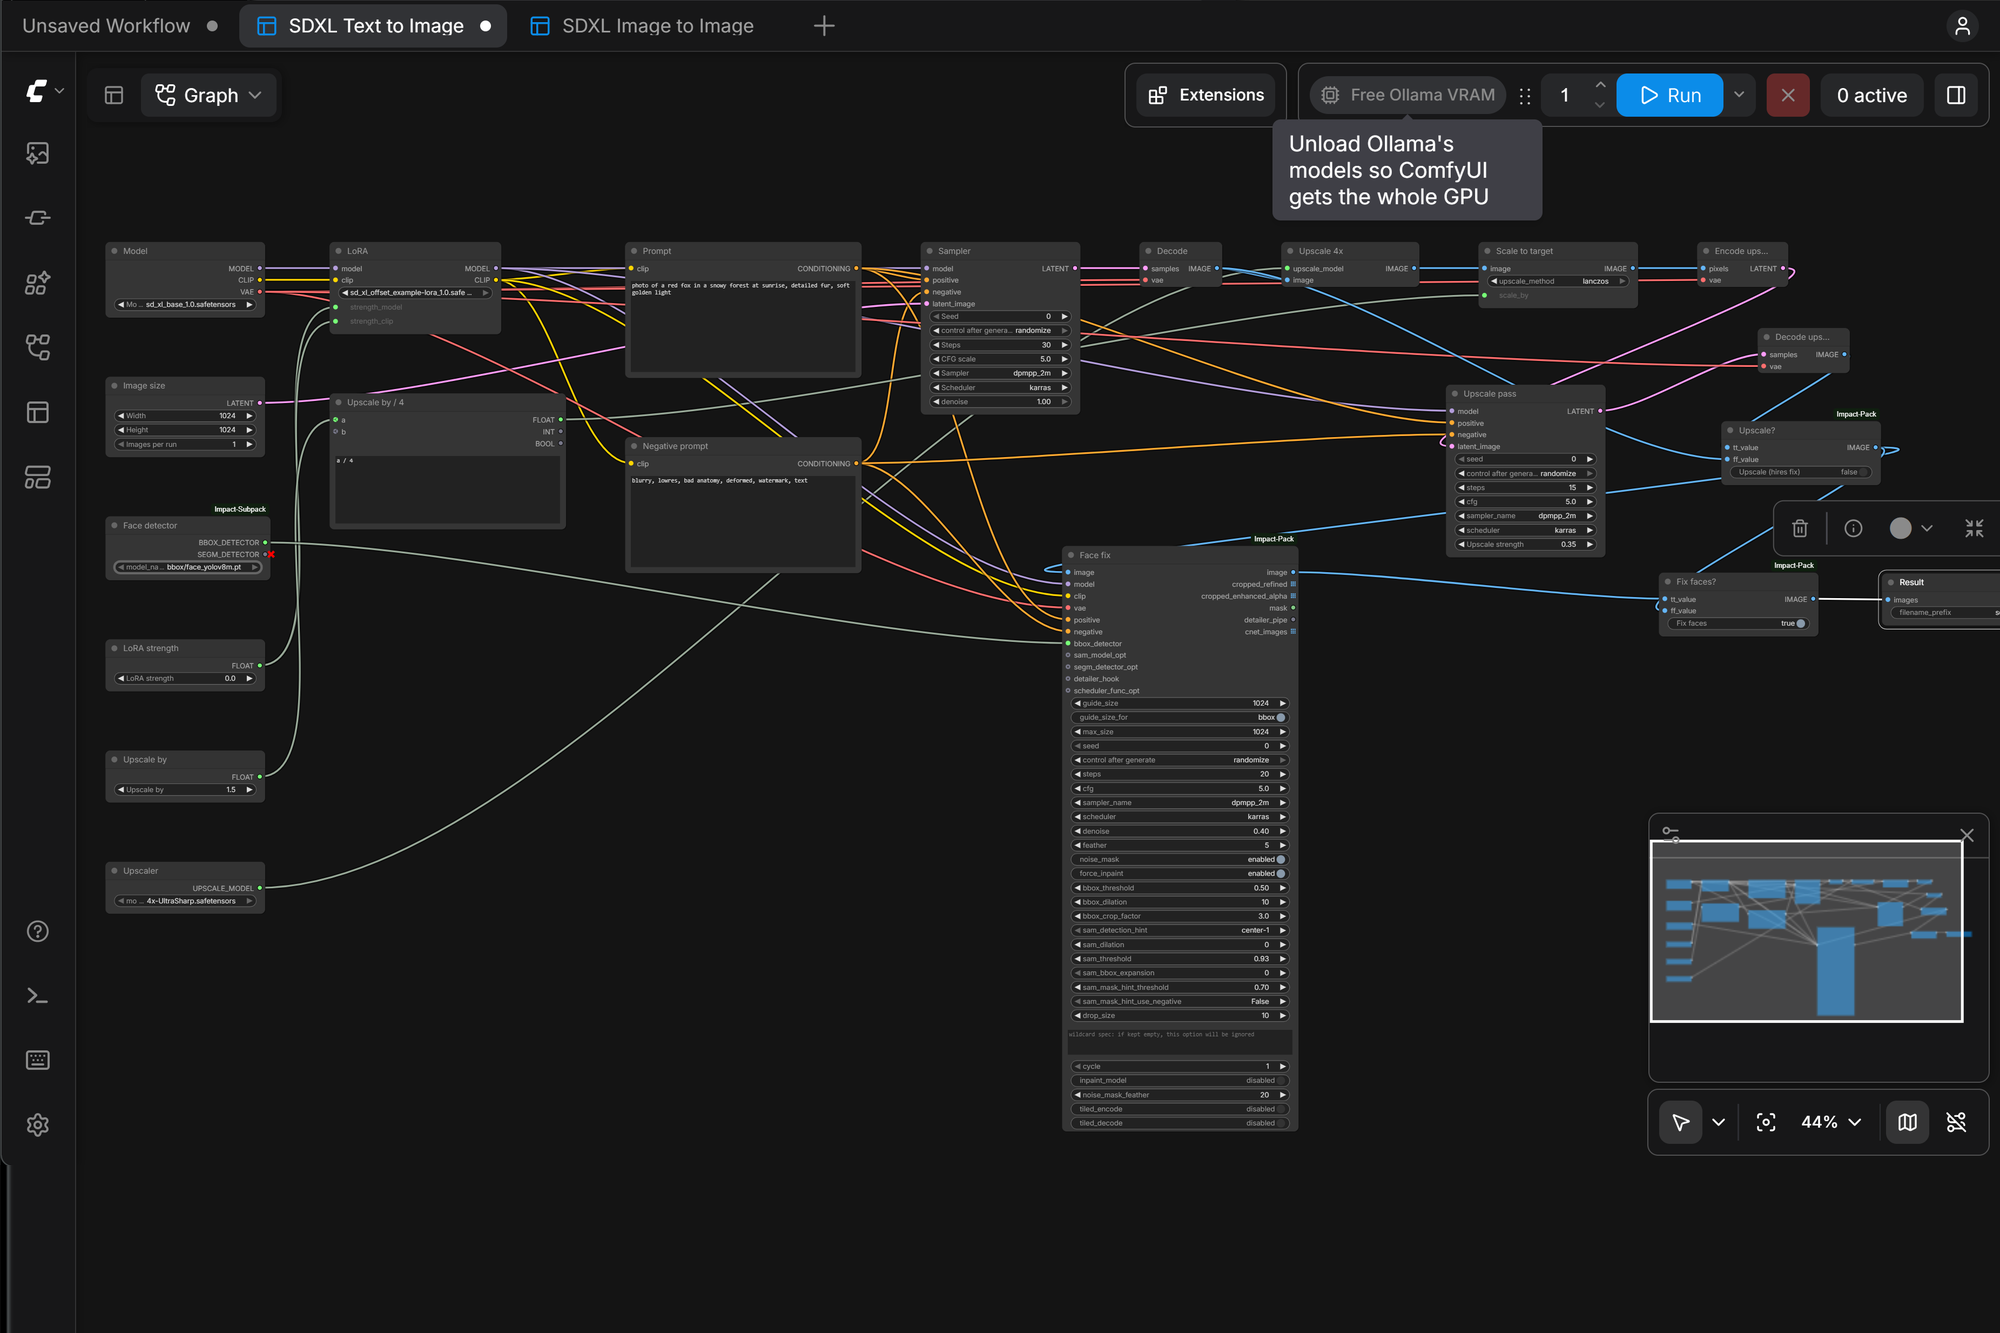Click Free Ollama VRAM button
The width and height of the screenshot is (2000, 1333).
point(1408,95)
